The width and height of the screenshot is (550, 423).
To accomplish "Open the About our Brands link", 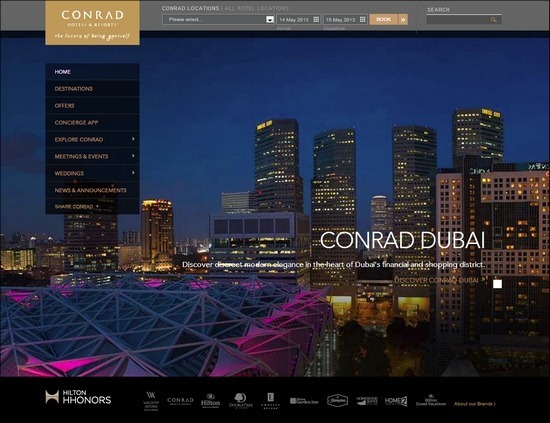I will click(475, 404).
